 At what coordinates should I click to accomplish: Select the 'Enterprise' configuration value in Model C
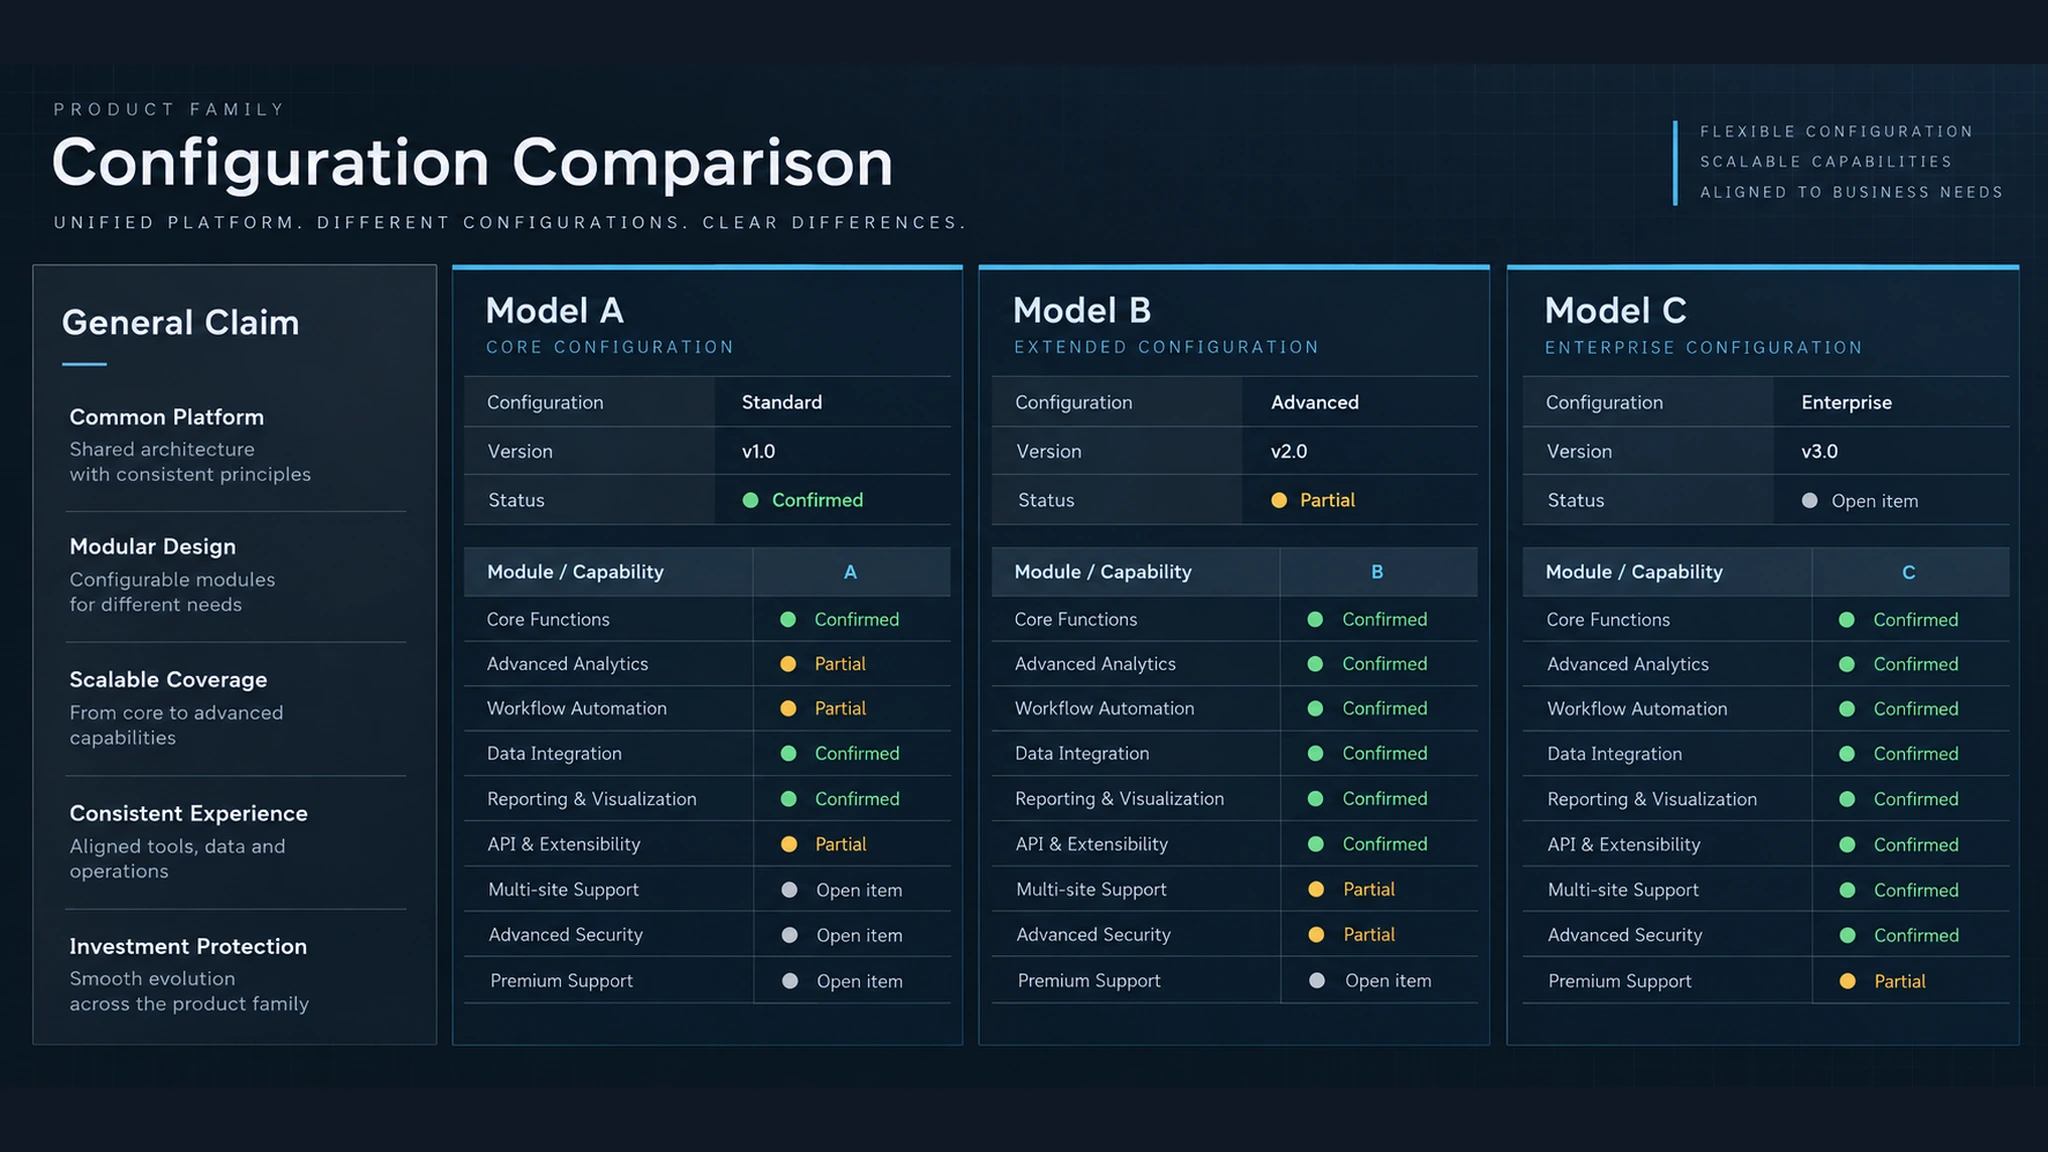[1846, 402]
